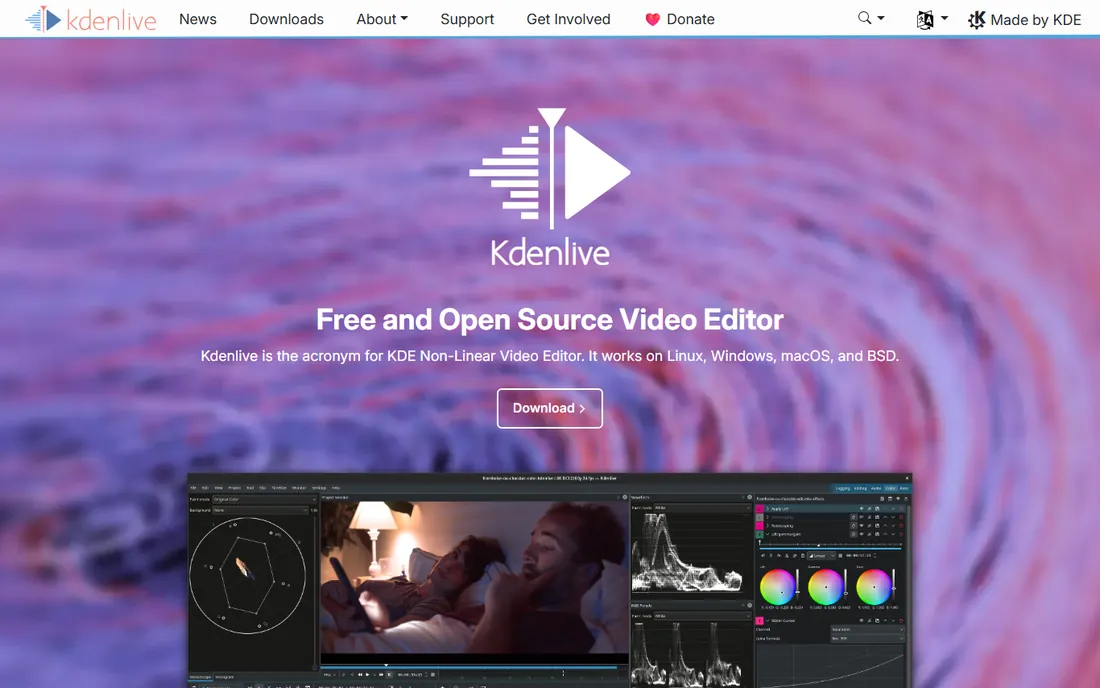The width and height of the screenshot is (1100, 688).
Task: Click the Kdenlive application screenshot image
Action: point(549,581)
